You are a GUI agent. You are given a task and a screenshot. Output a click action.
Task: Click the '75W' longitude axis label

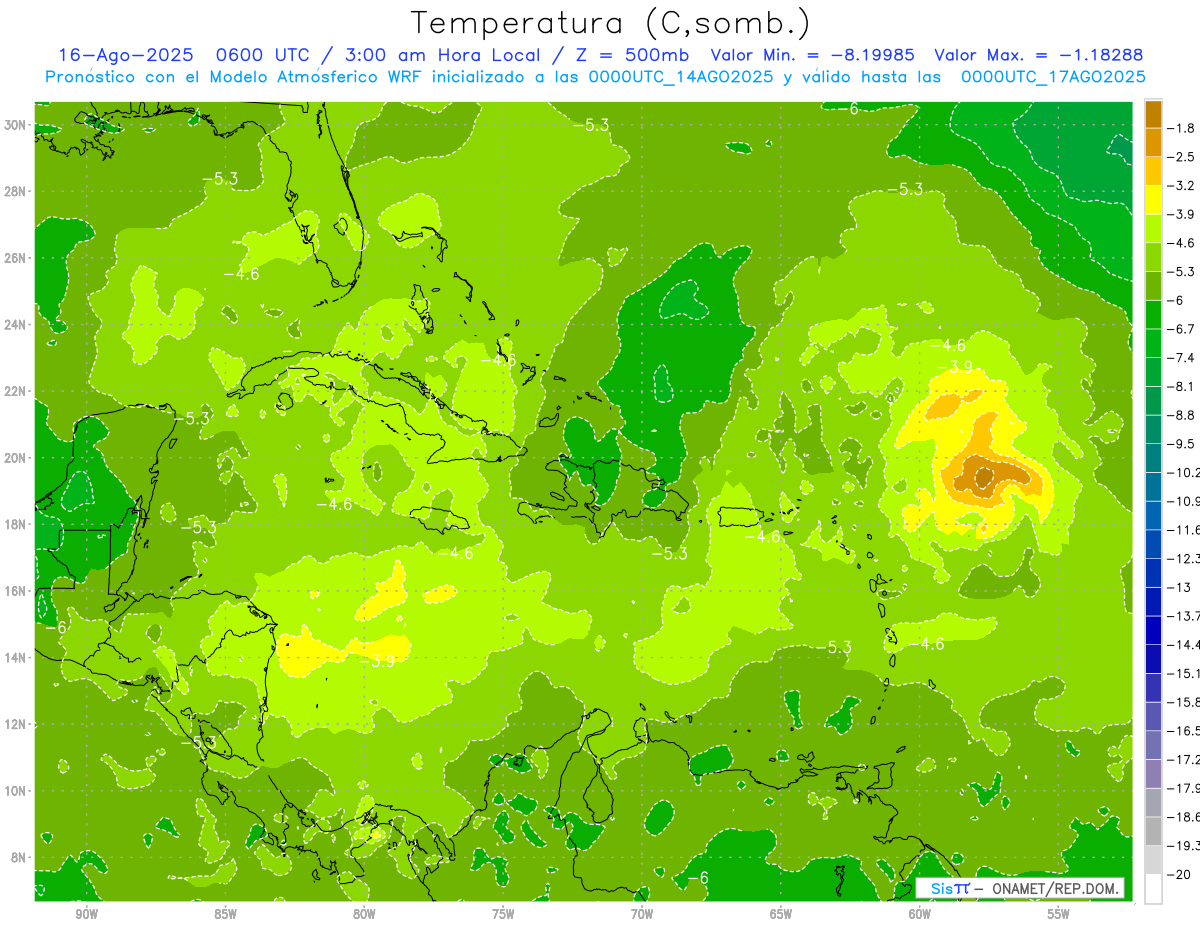(503, 915)
